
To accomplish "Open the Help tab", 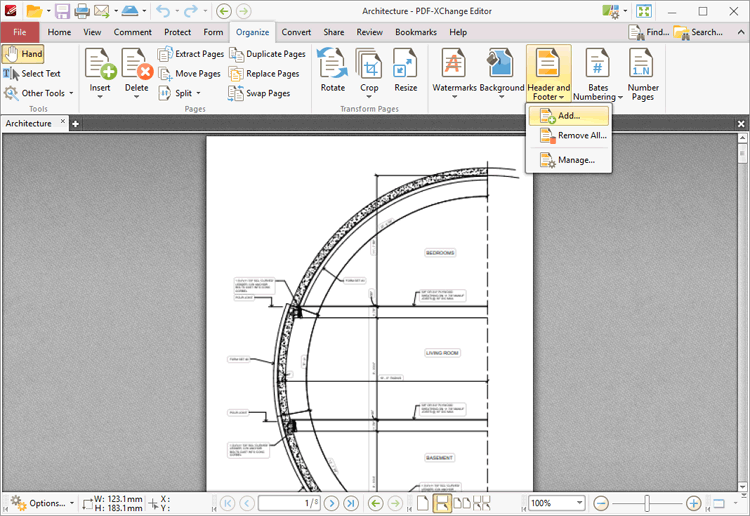I will [458, 32].
